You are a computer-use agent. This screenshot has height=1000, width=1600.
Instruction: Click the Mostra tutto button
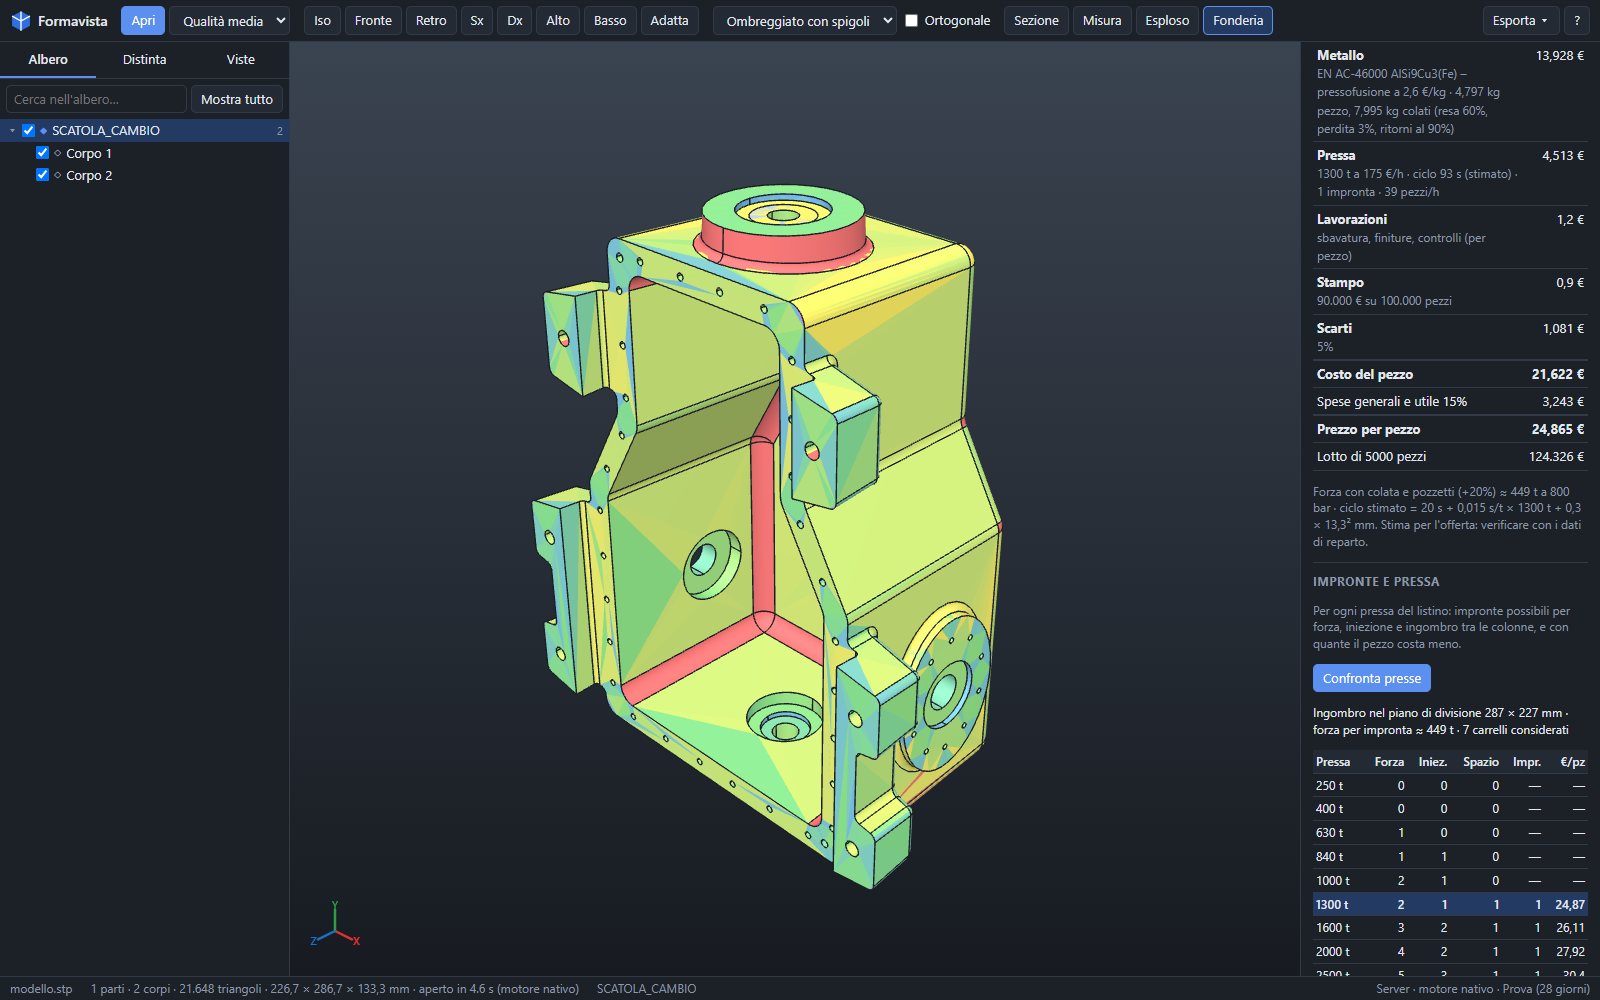pos(237,99)
